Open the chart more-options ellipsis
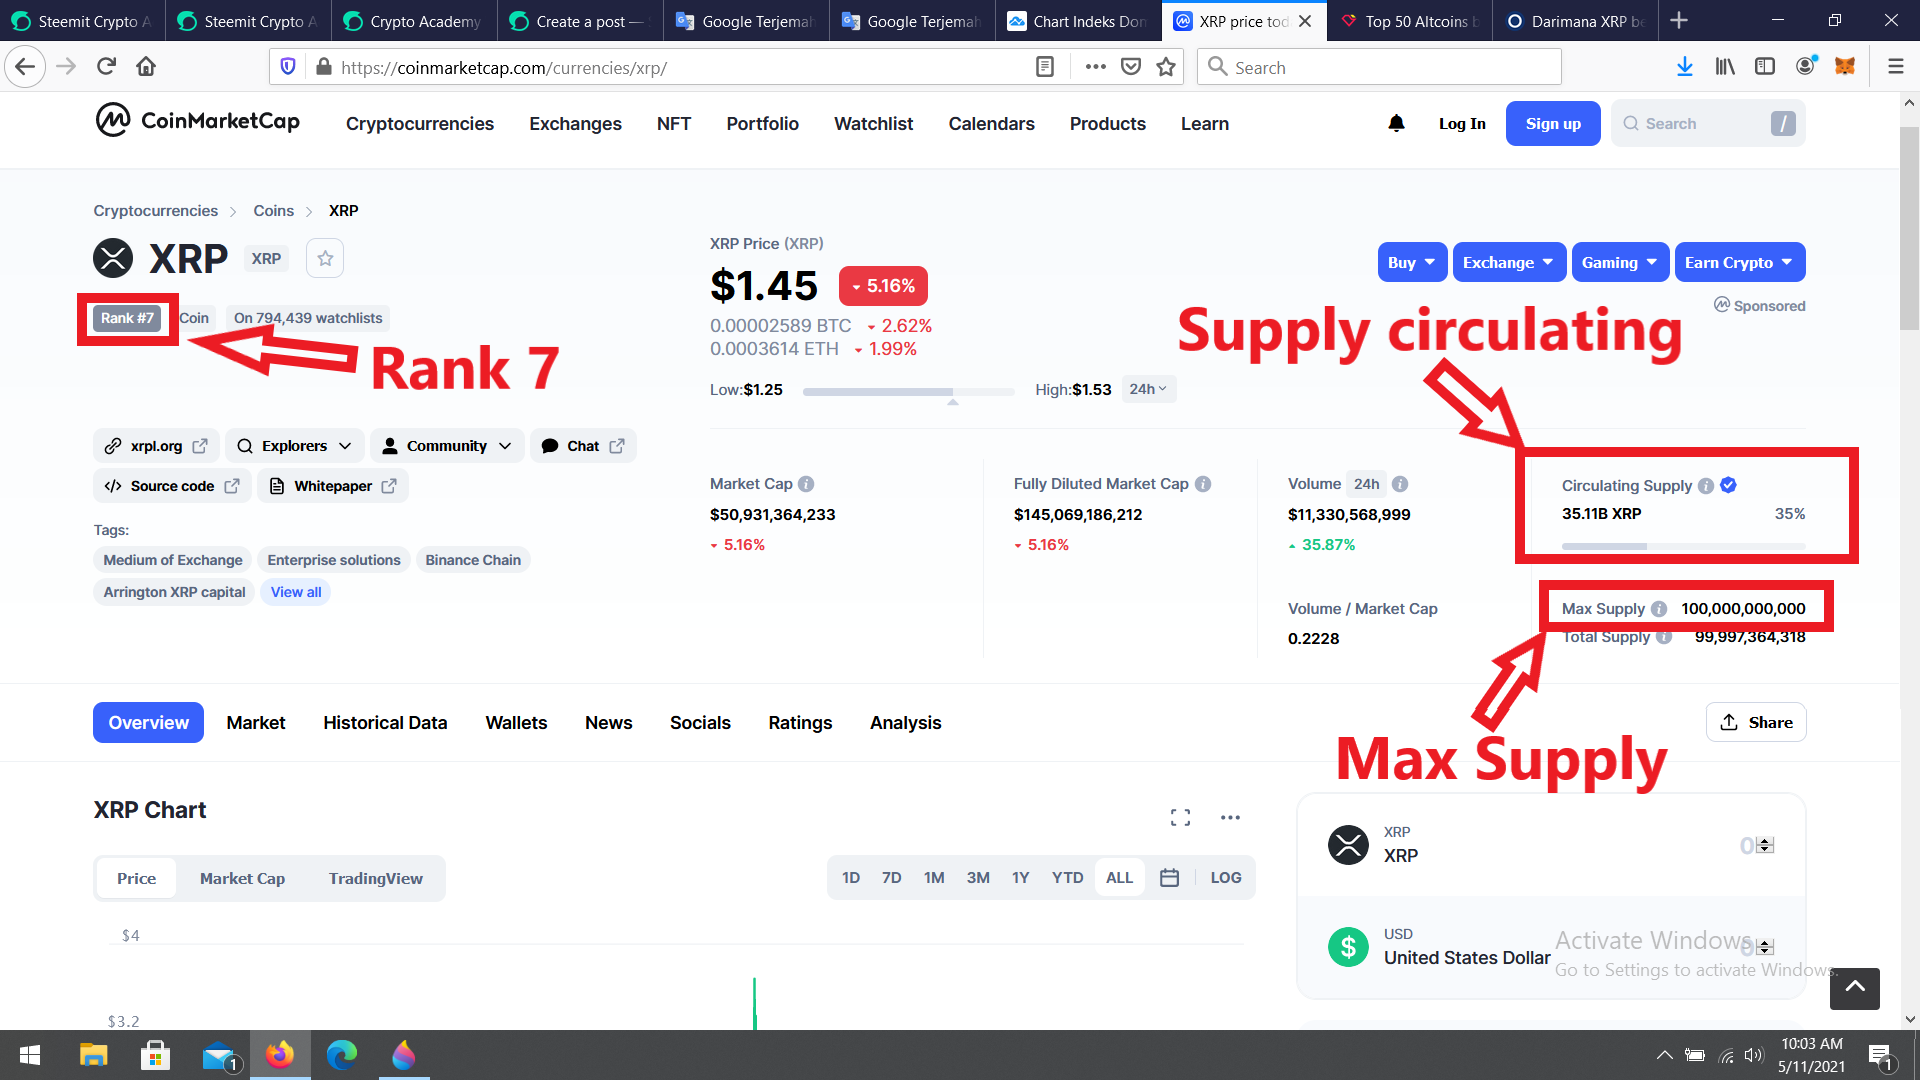This screenshot has width=1920, height=1080. point(1230,818)
